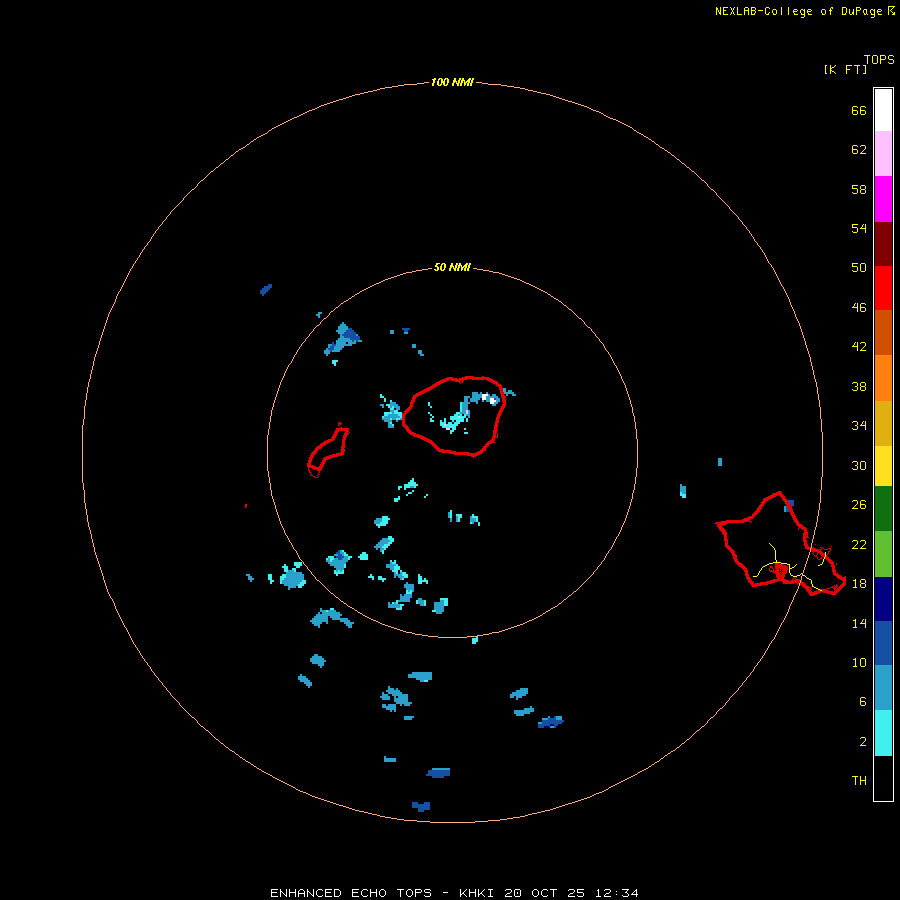Pick the cyan legend swatch
Image resolution: width=900 pixels, height=900 pixels.
tap(883, 733)
